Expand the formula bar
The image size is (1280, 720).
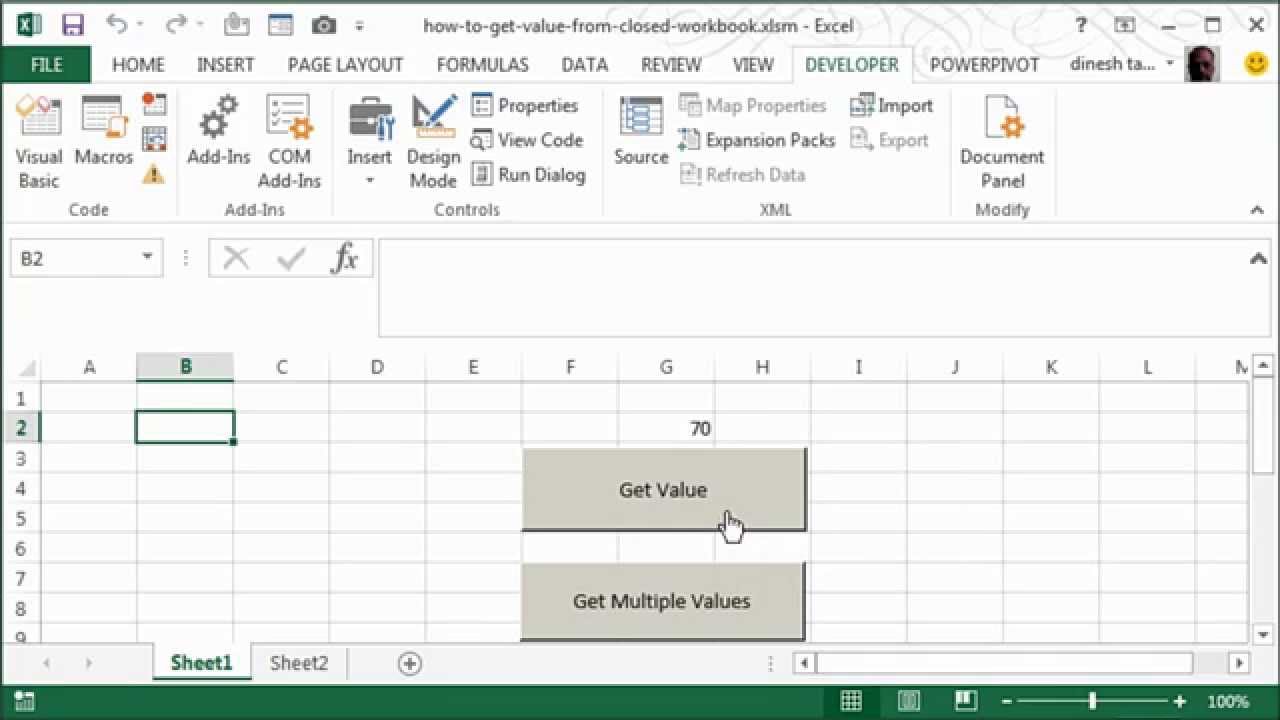1258,259
